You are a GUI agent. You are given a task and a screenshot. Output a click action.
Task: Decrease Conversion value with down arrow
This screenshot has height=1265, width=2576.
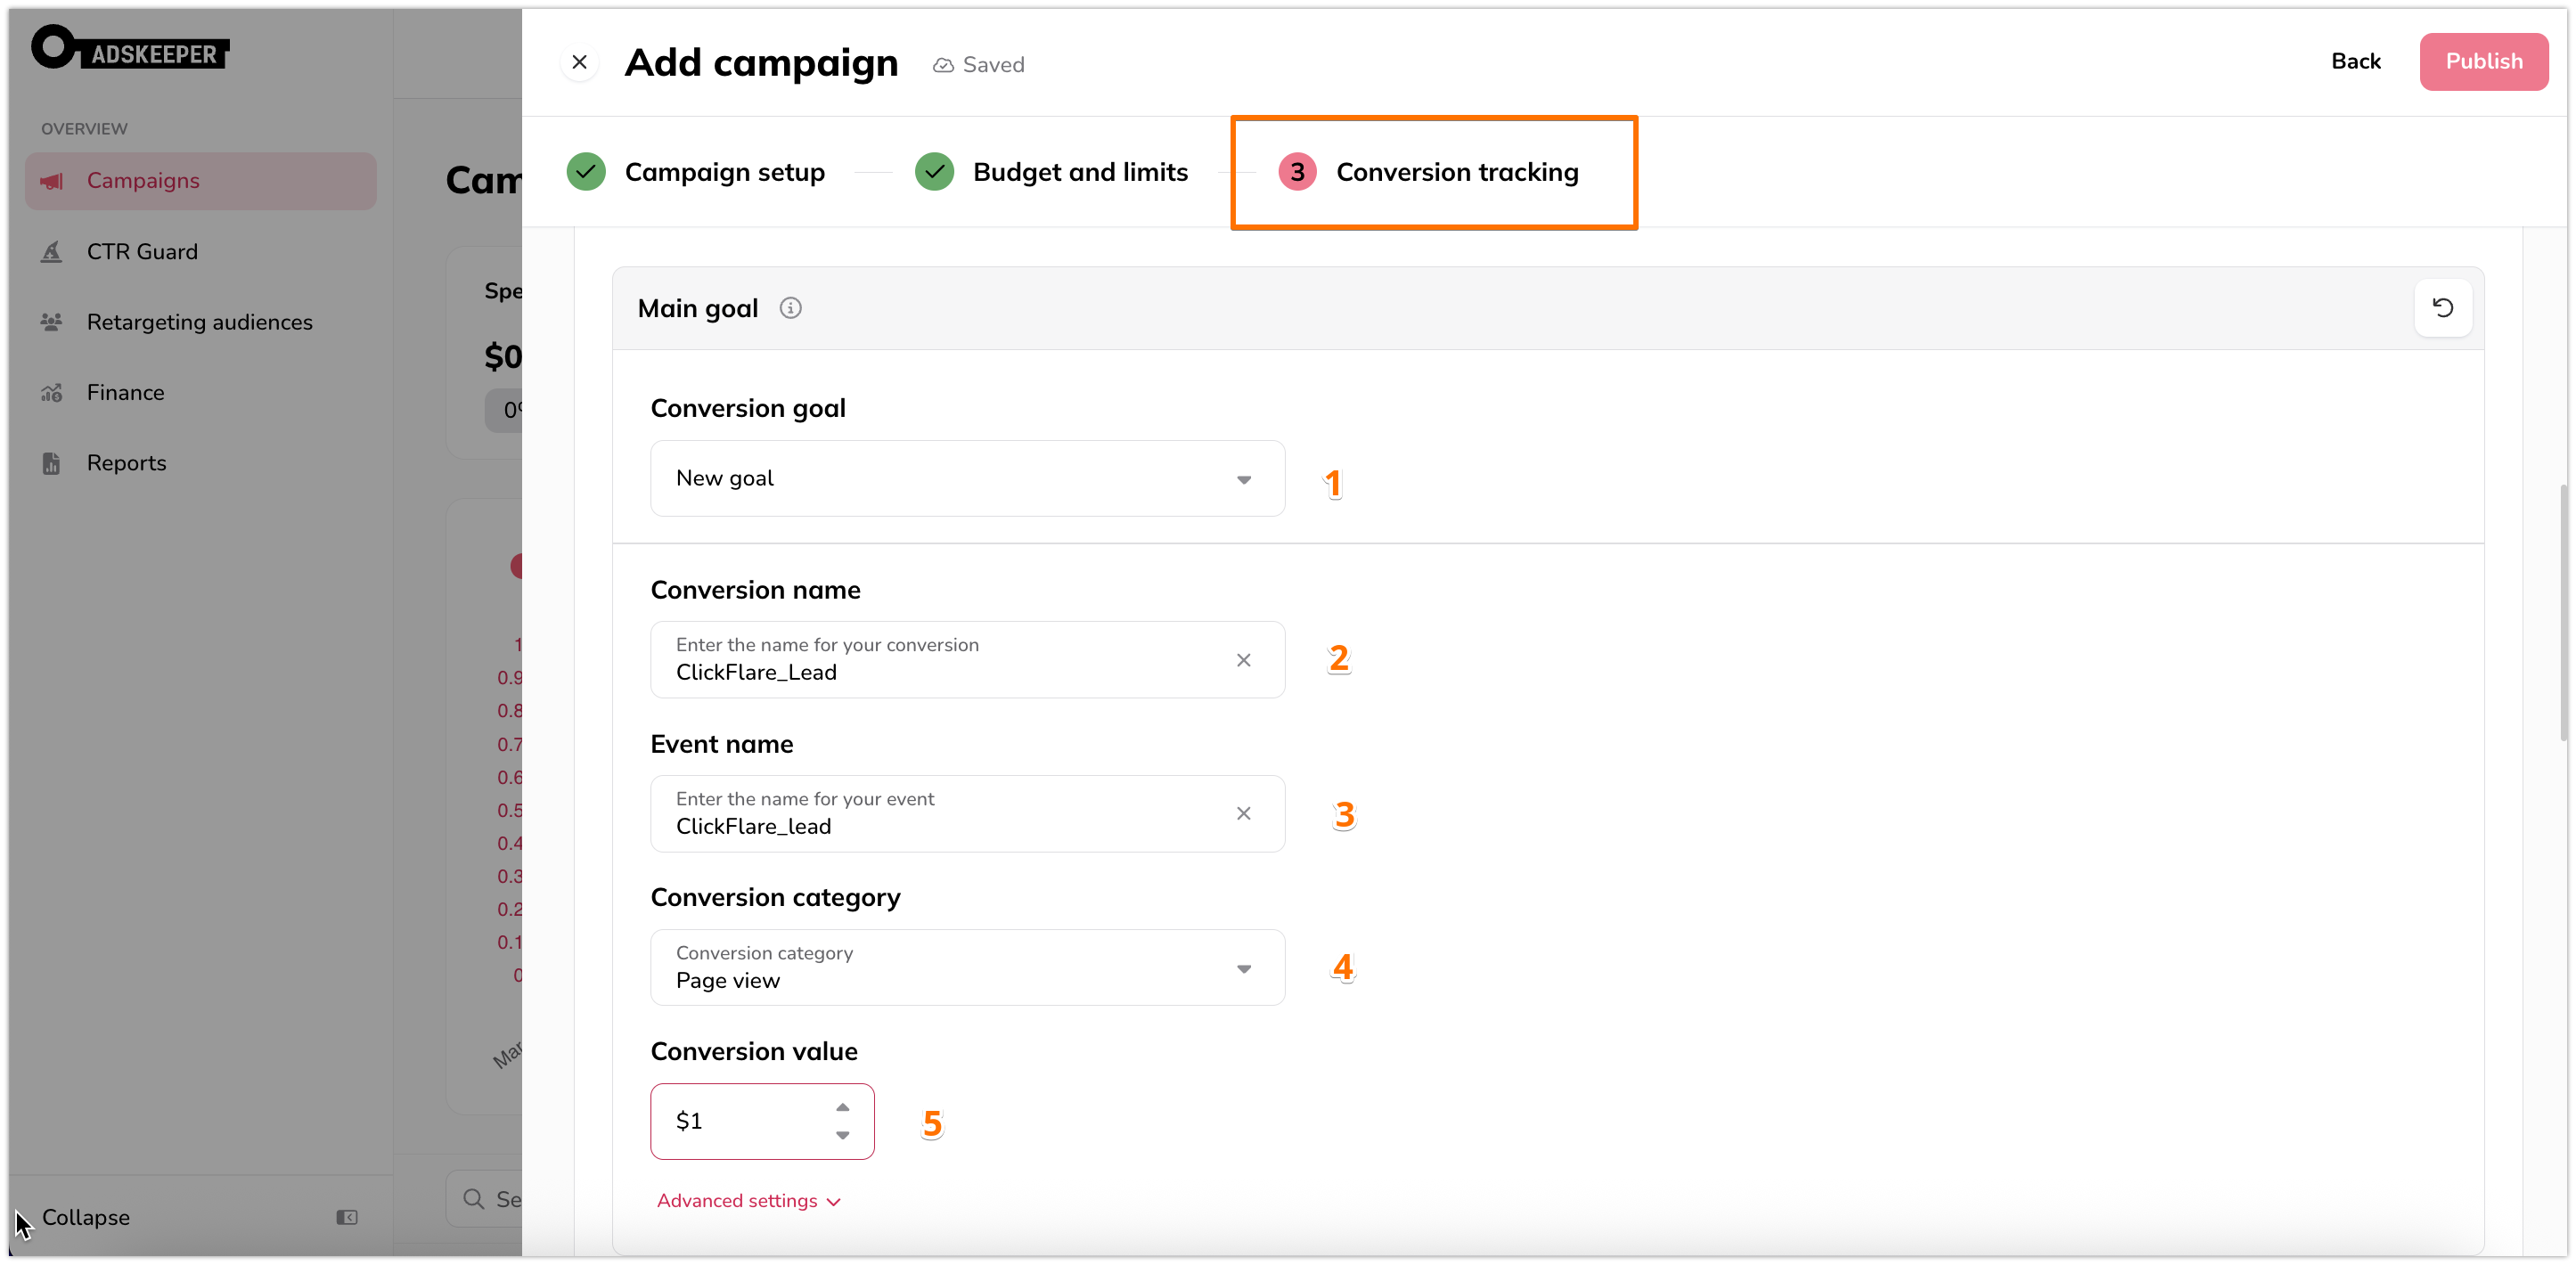click(x=842, y=1135)
